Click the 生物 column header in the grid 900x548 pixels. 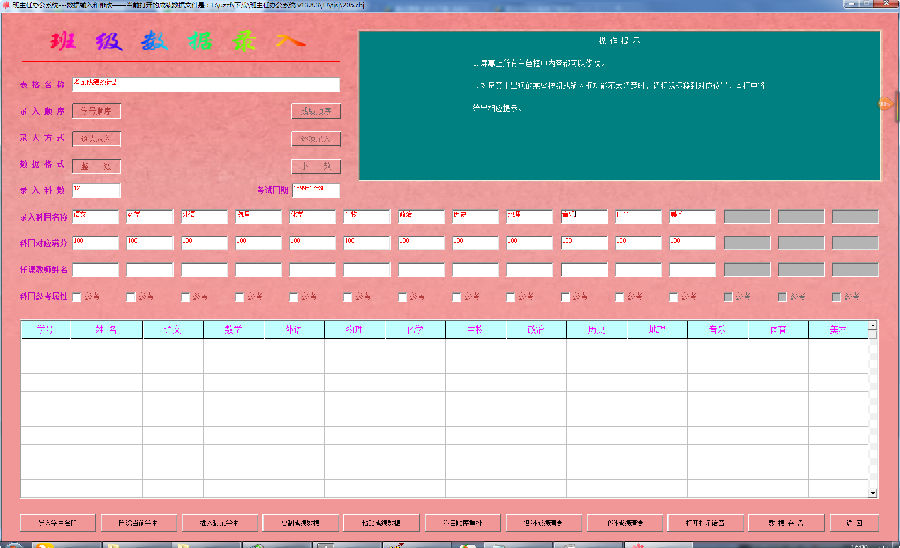coord(475,330)
